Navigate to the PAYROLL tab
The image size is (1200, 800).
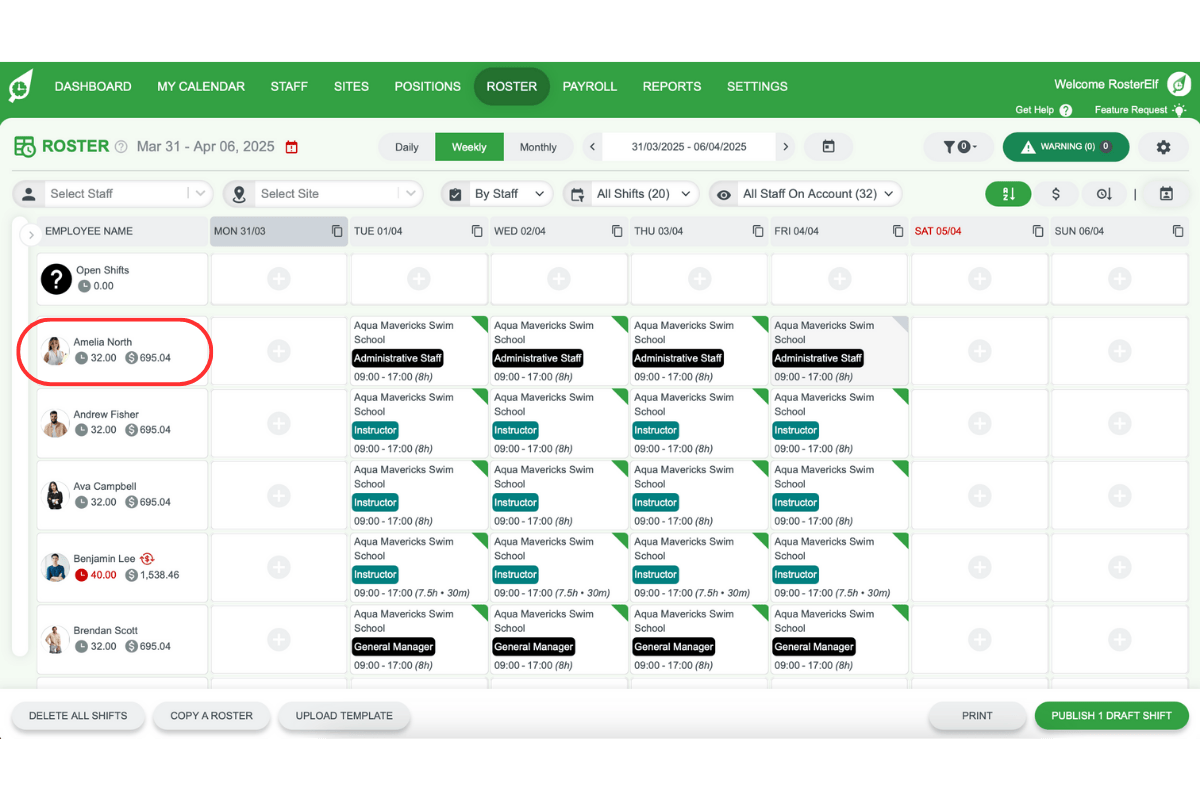(590, 86)
